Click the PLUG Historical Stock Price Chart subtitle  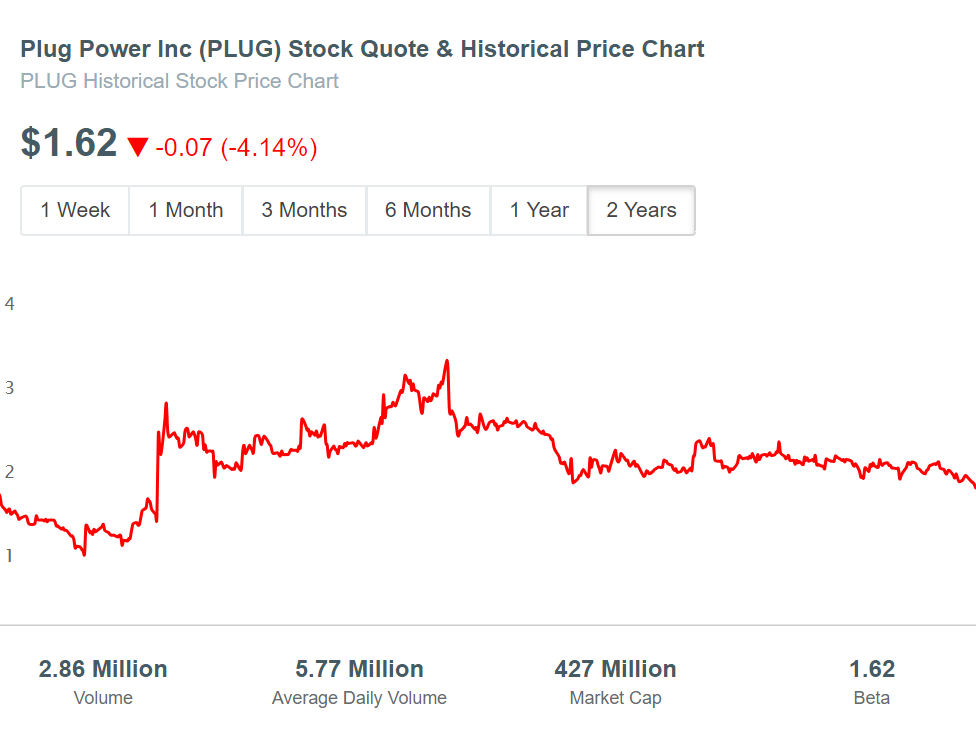[x=180, y=81]
